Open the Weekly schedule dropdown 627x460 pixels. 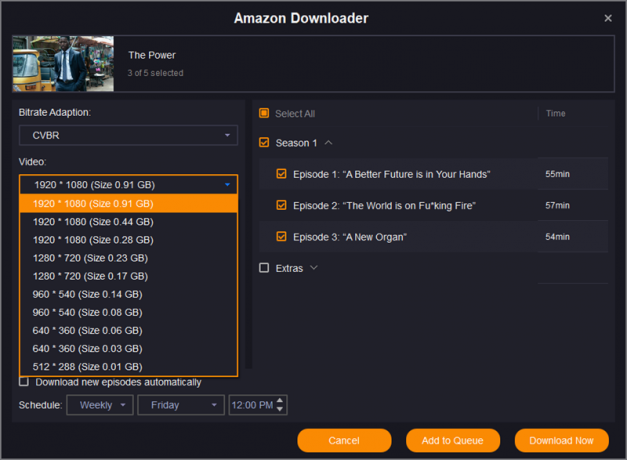tap(100, 405)
